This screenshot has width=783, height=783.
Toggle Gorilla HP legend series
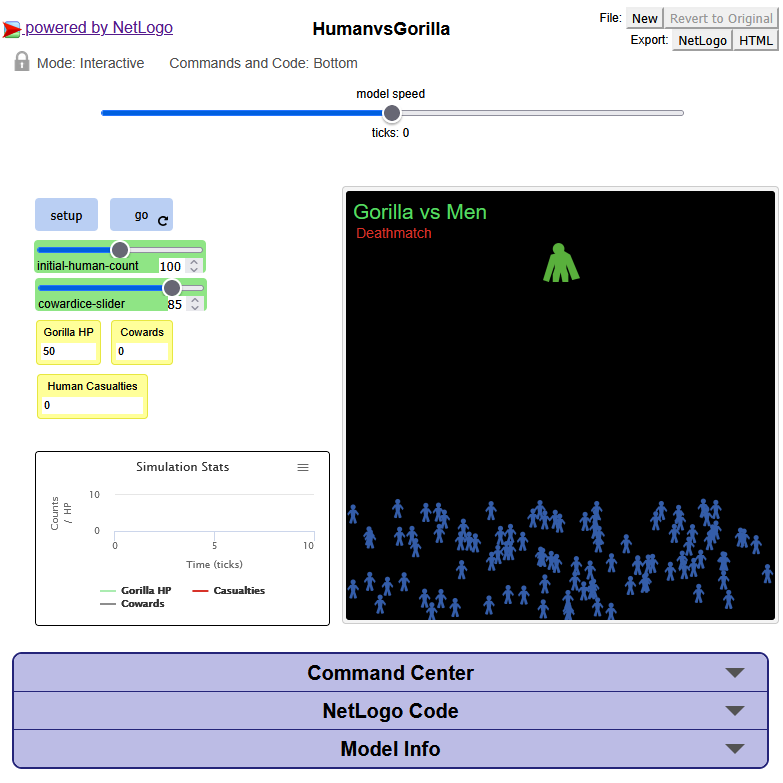coord(135,591)
